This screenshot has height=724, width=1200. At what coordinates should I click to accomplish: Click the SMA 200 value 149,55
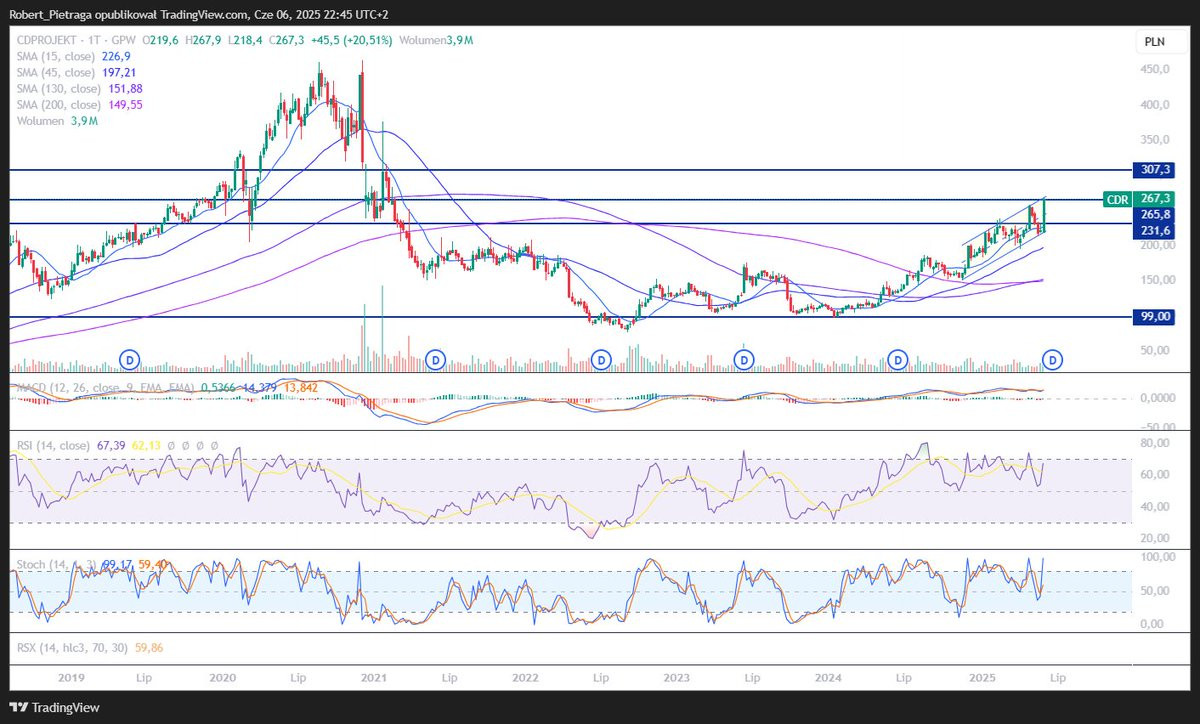(x=128, y=105)
